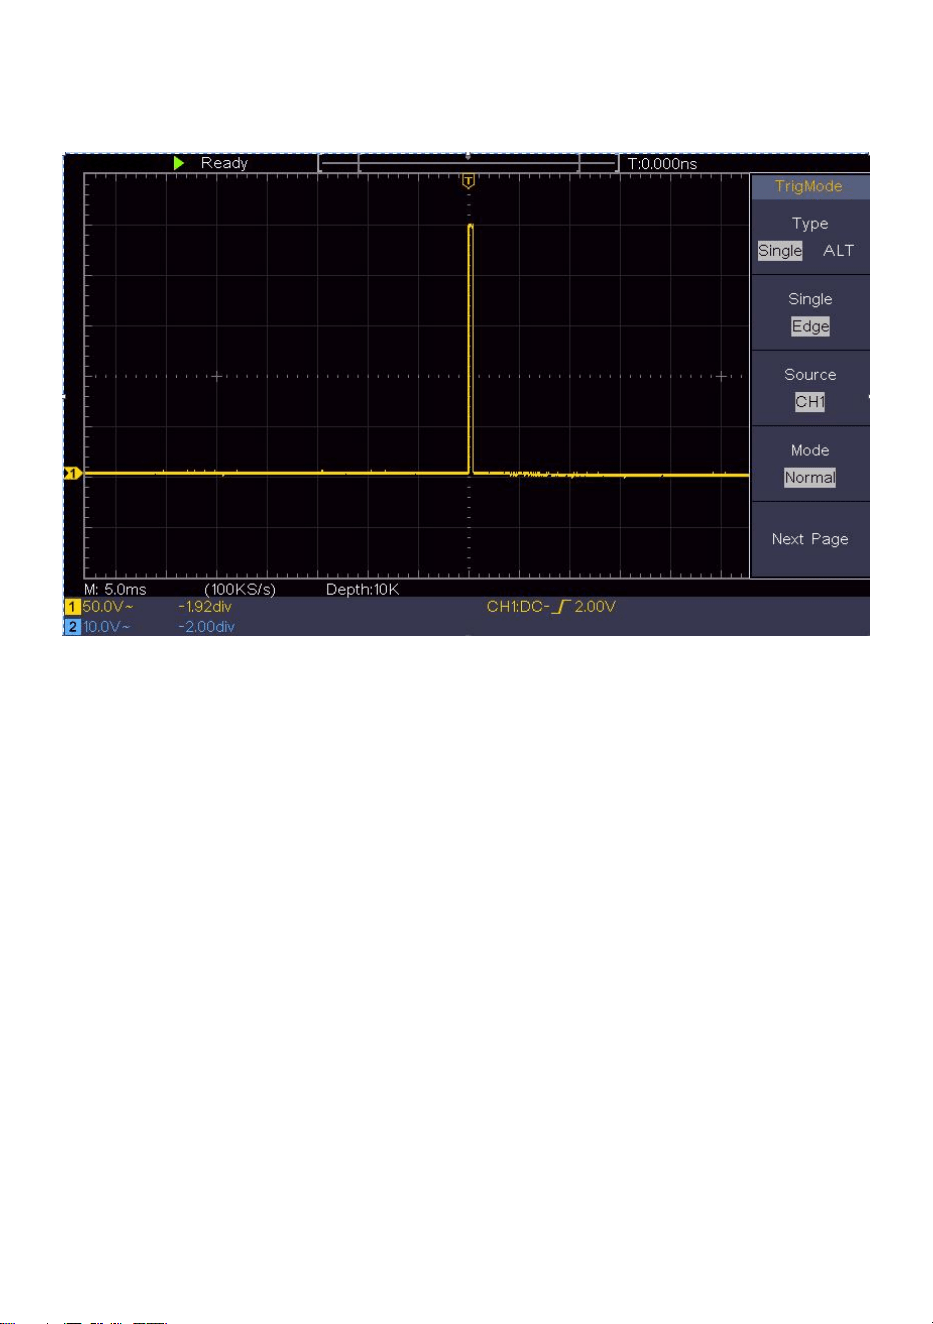Change trigger Mode from Normal
The width and height of the screenshot is (933, 1324).
click(810, 478)
